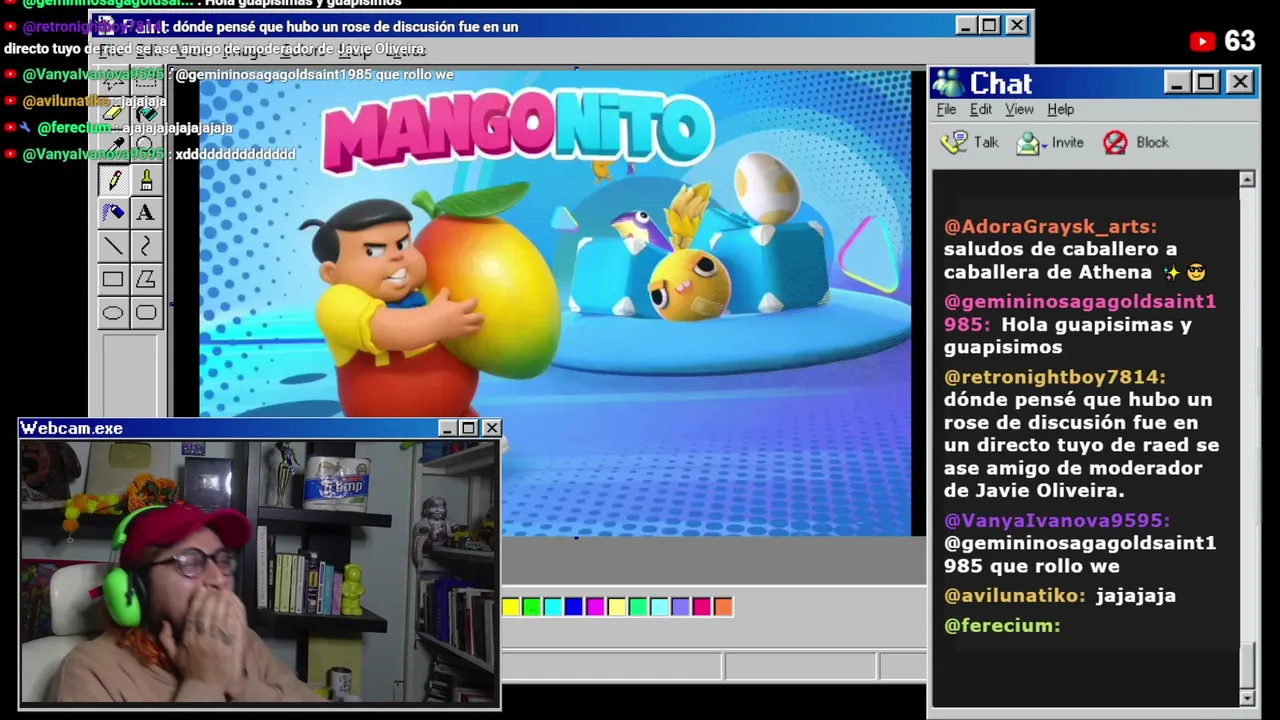Pick the magenta palette color

(595, 606)
